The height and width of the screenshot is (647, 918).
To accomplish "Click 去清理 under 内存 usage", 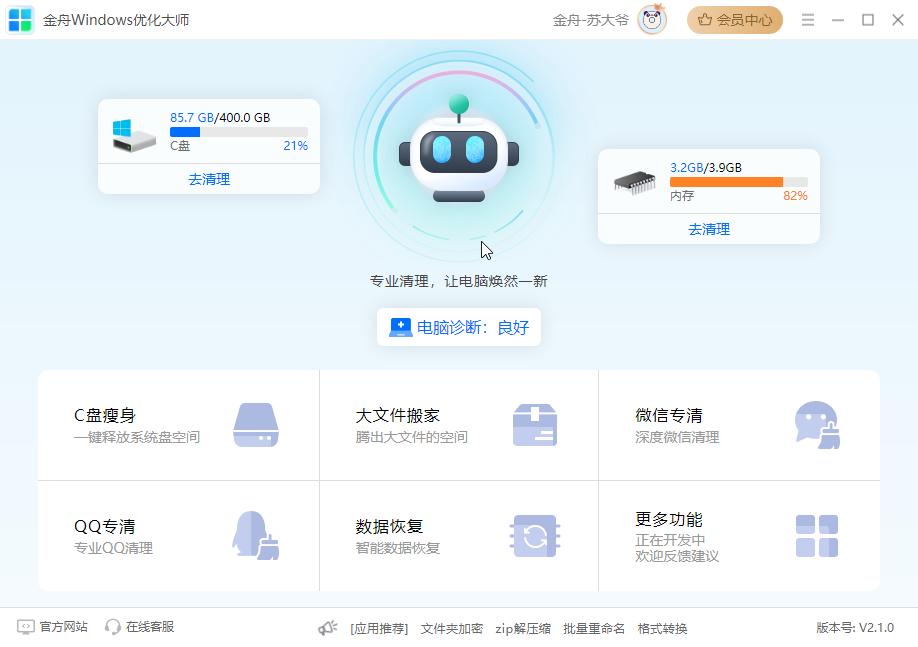I will pos(709,229).
